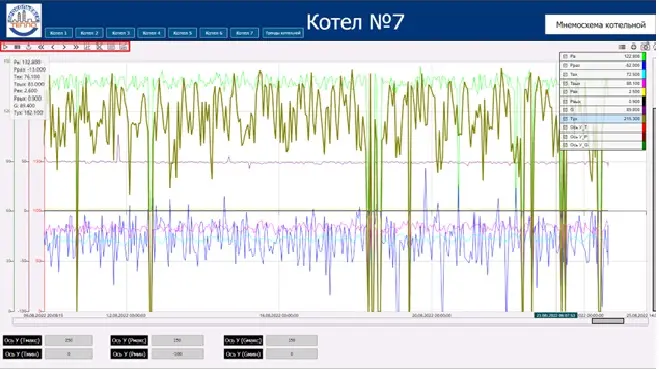660x371 pixels.
Task: Click the Рмин value input field
Action: tap(178, 354)
